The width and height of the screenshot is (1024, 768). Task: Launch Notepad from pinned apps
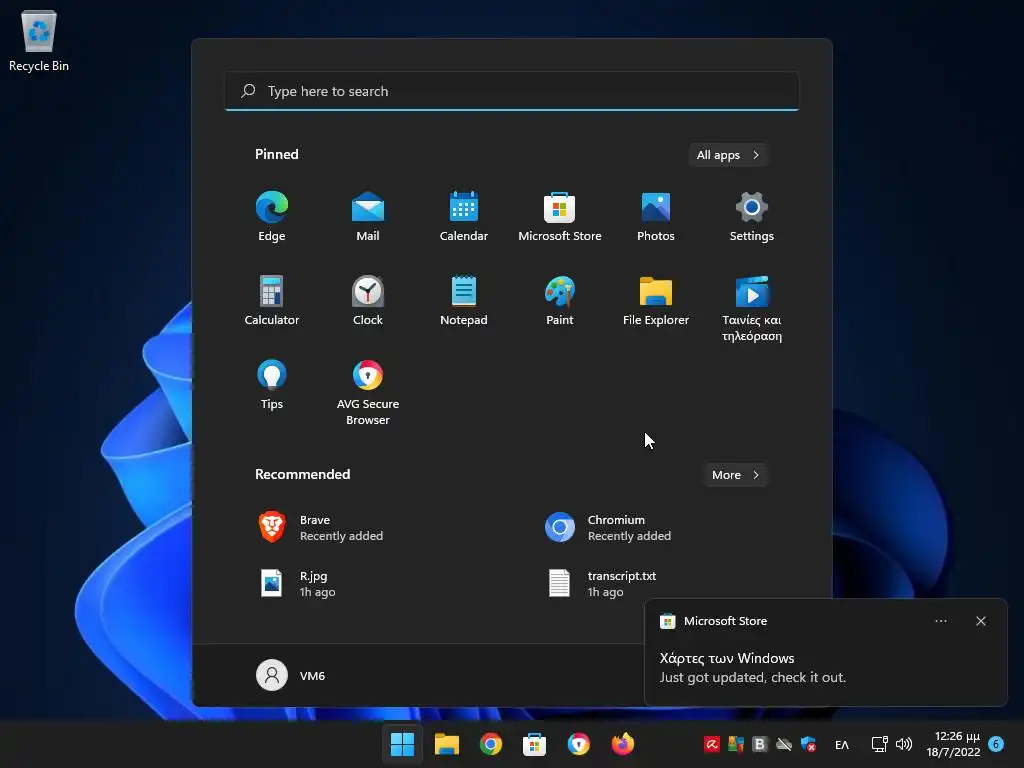464,300
